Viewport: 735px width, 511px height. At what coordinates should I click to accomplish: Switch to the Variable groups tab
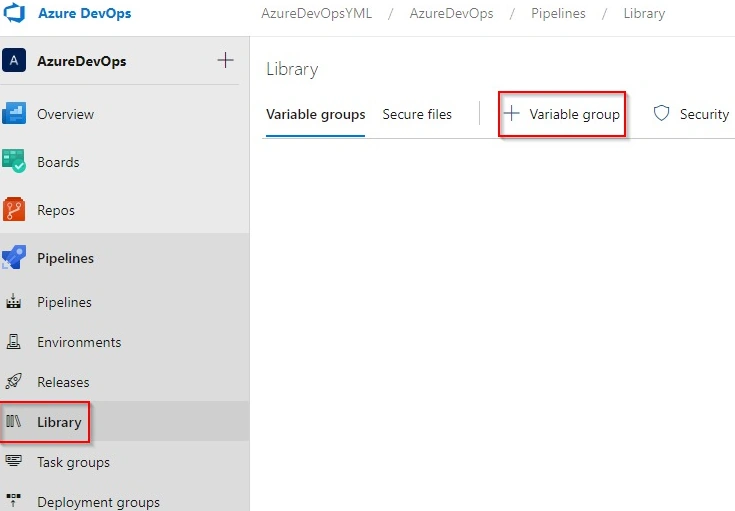(x=315, y=114)
